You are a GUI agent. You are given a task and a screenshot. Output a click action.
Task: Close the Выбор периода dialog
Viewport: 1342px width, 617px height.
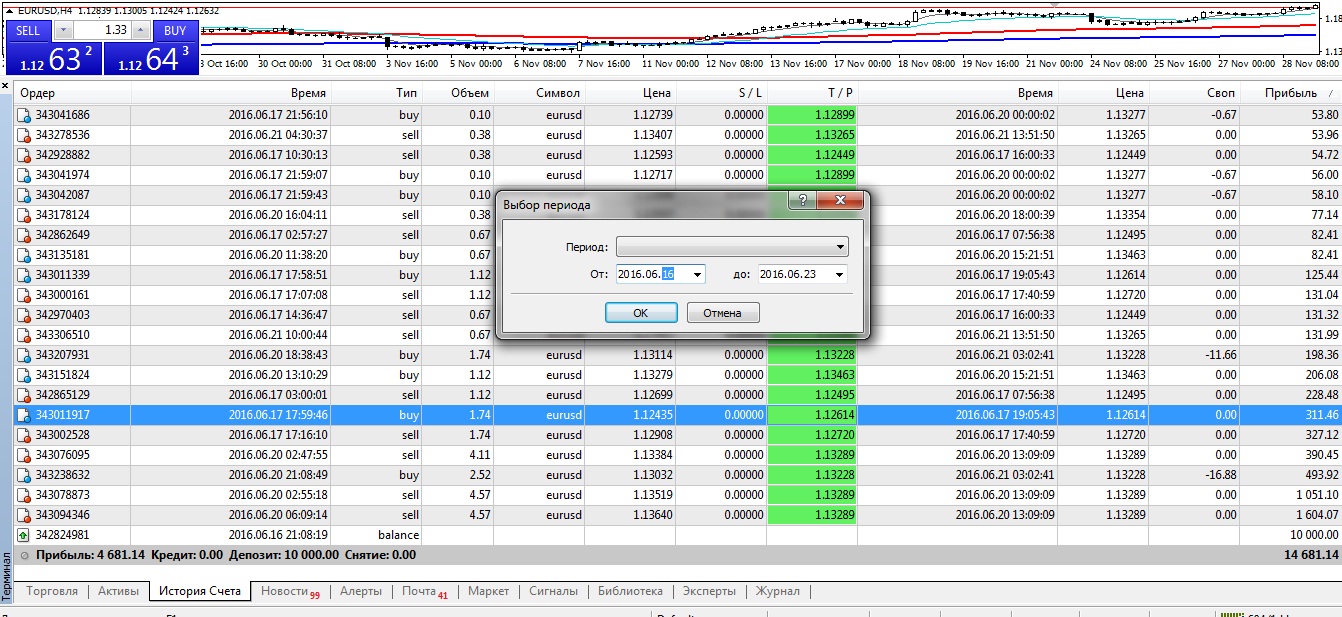click(x=839, y=201)
